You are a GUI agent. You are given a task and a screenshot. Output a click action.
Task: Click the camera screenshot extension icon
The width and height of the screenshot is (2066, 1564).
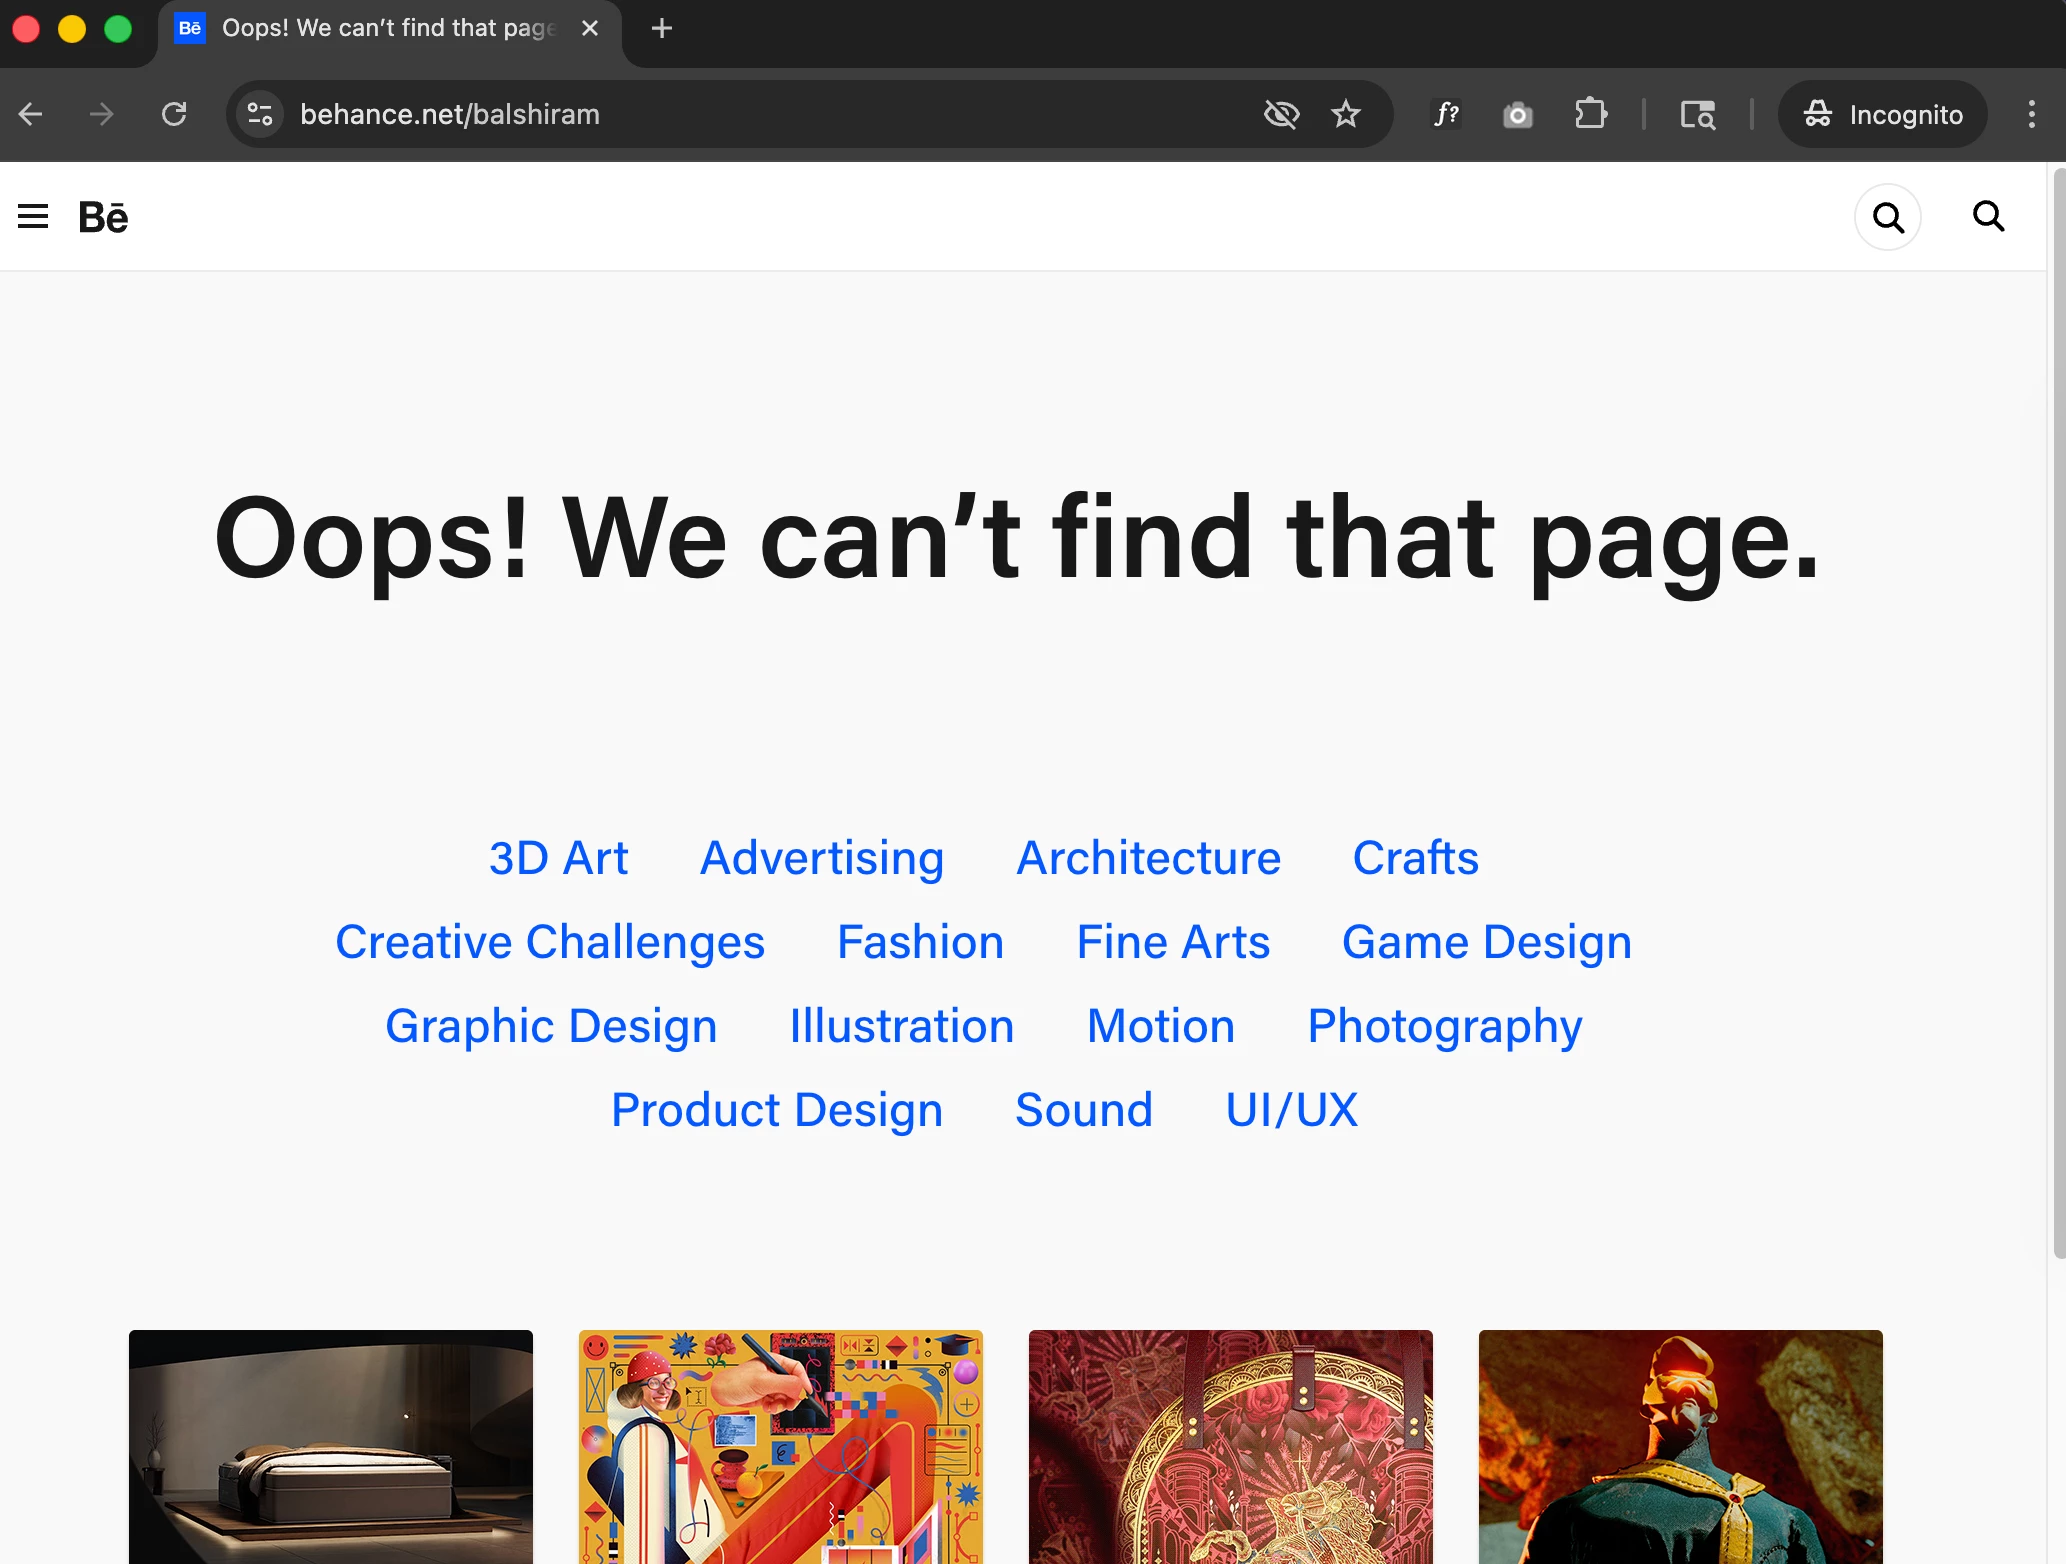click(x=1517, y=115)
